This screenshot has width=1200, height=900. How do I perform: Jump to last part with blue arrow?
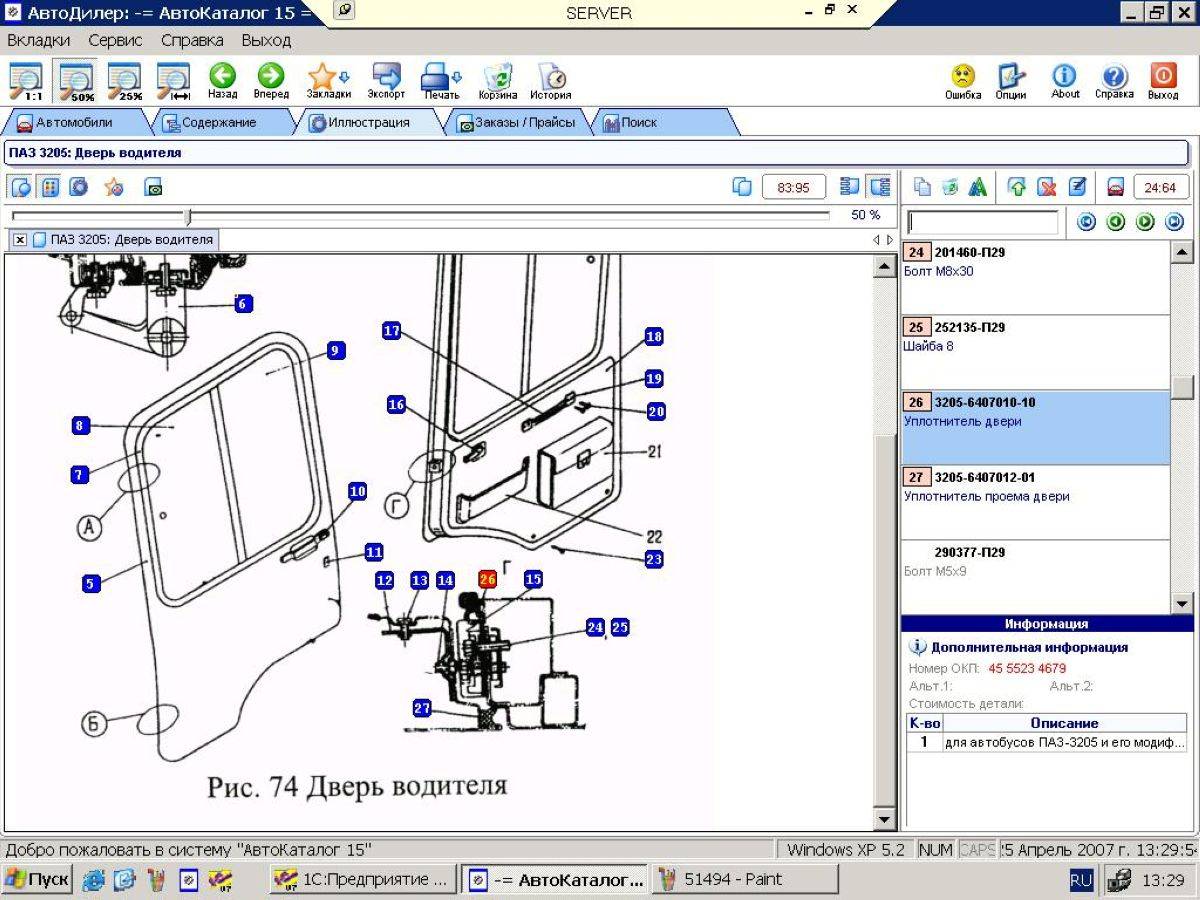pyautogui.click(x=1175, y=222)
